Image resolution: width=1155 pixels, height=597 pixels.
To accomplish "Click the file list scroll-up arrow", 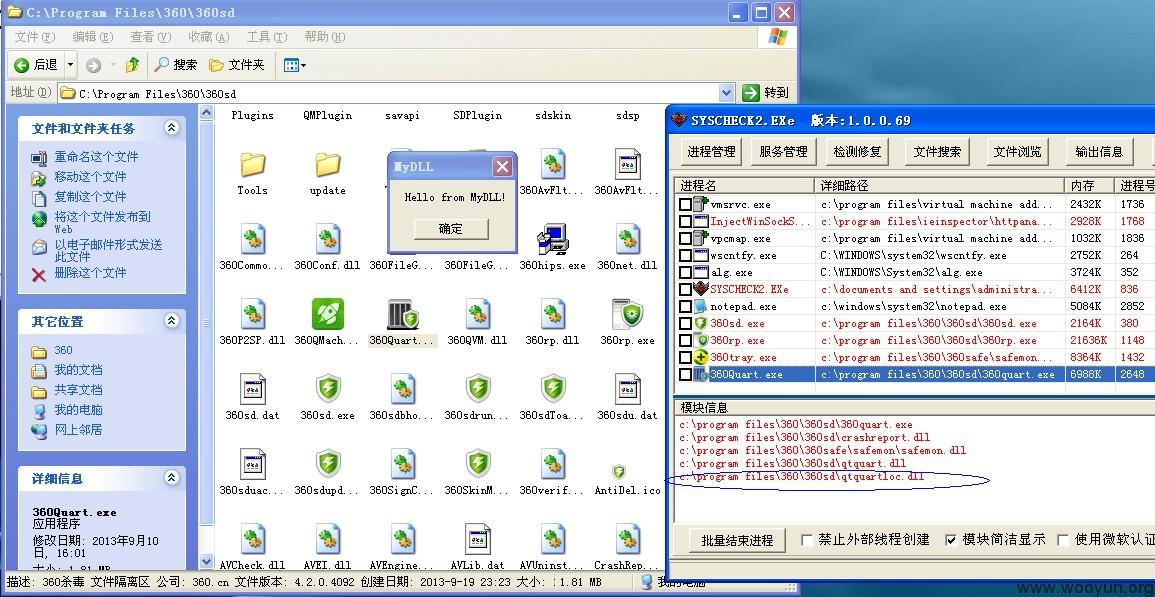I will [206, 114].
